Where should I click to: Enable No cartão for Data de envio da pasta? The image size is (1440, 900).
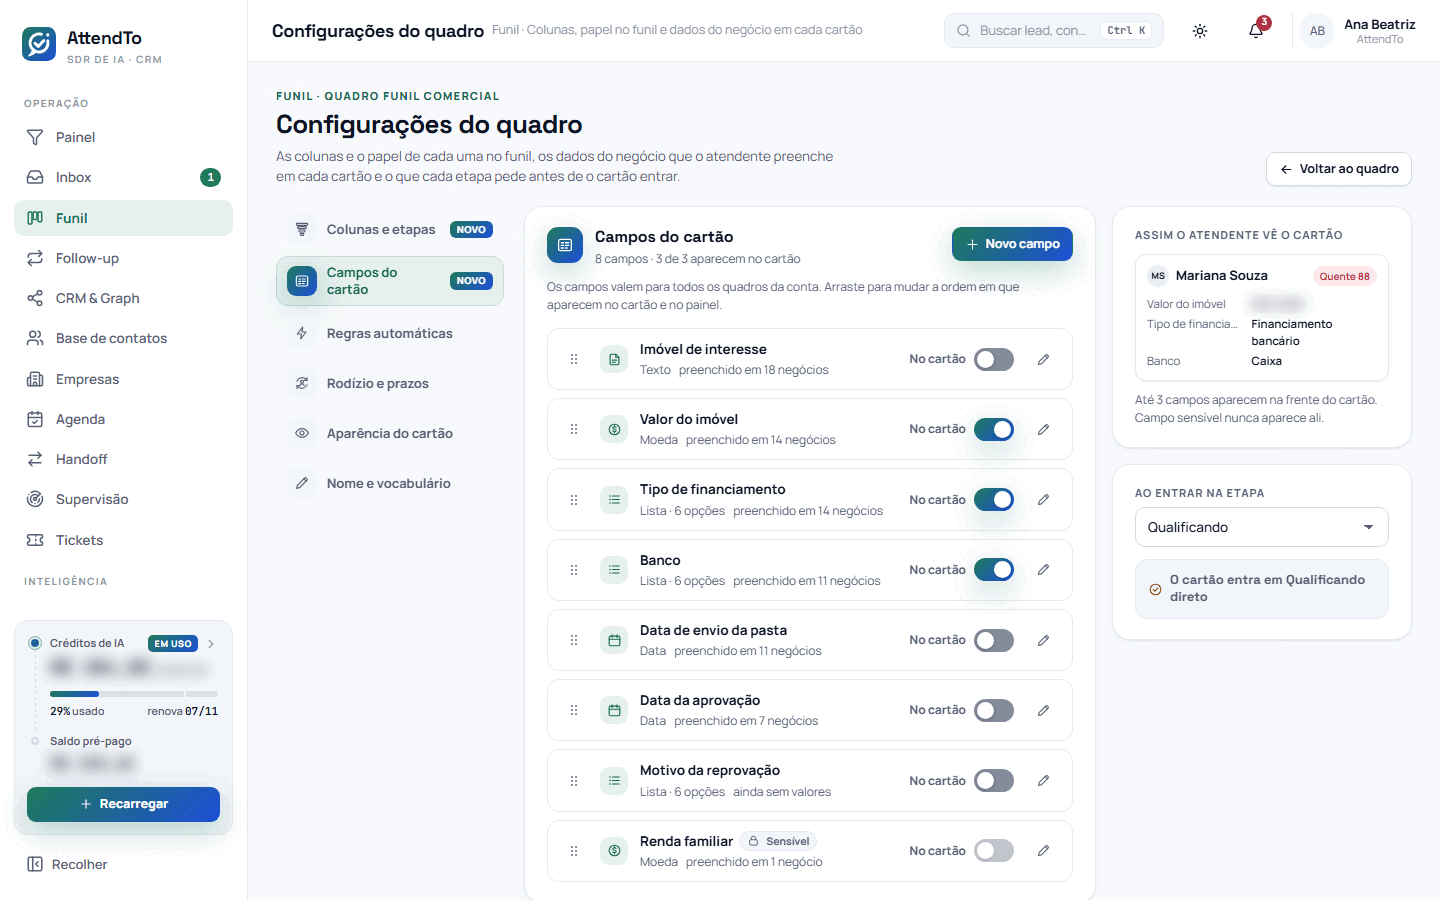(994, 640)
